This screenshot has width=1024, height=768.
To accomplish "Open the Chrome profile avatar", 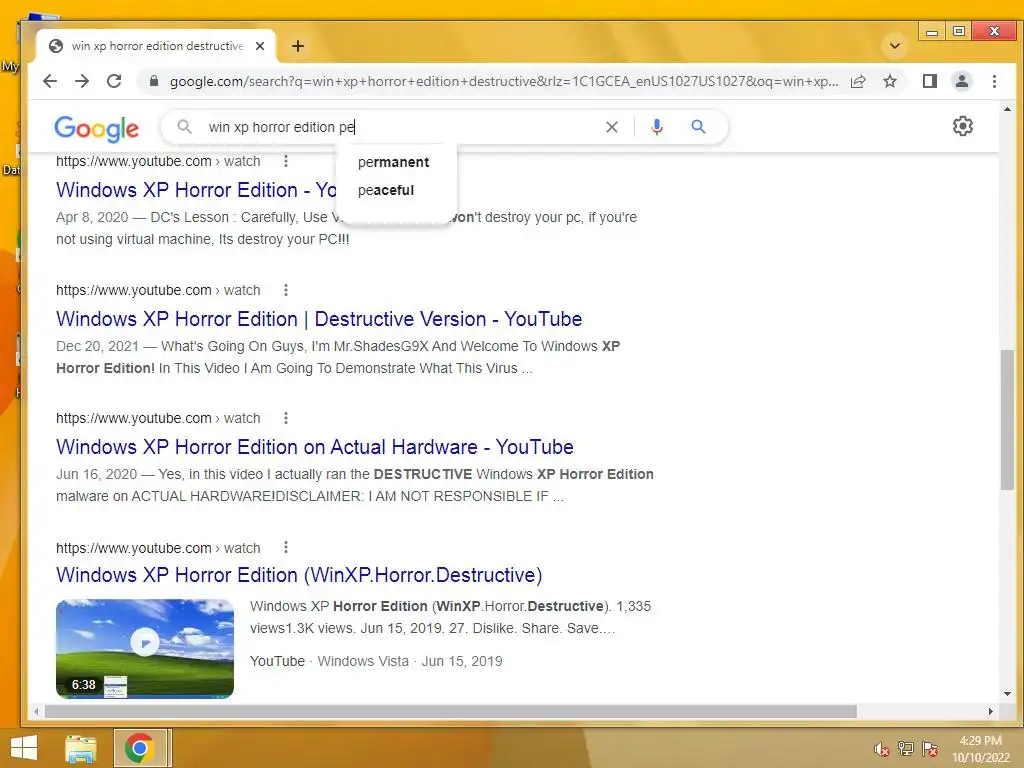I will pos(962,81).
